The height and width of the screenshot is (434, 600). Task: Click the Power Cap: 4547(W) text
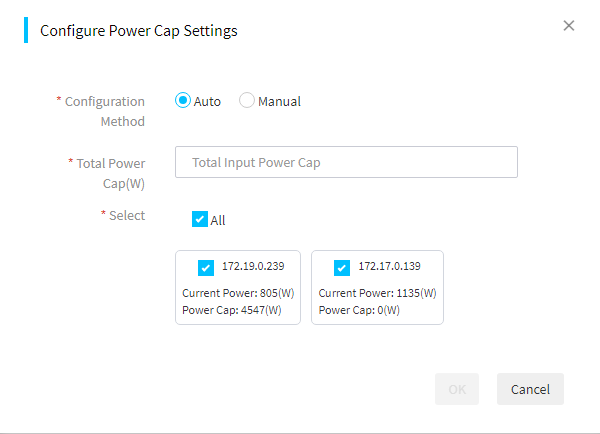(x=232, y=310)
